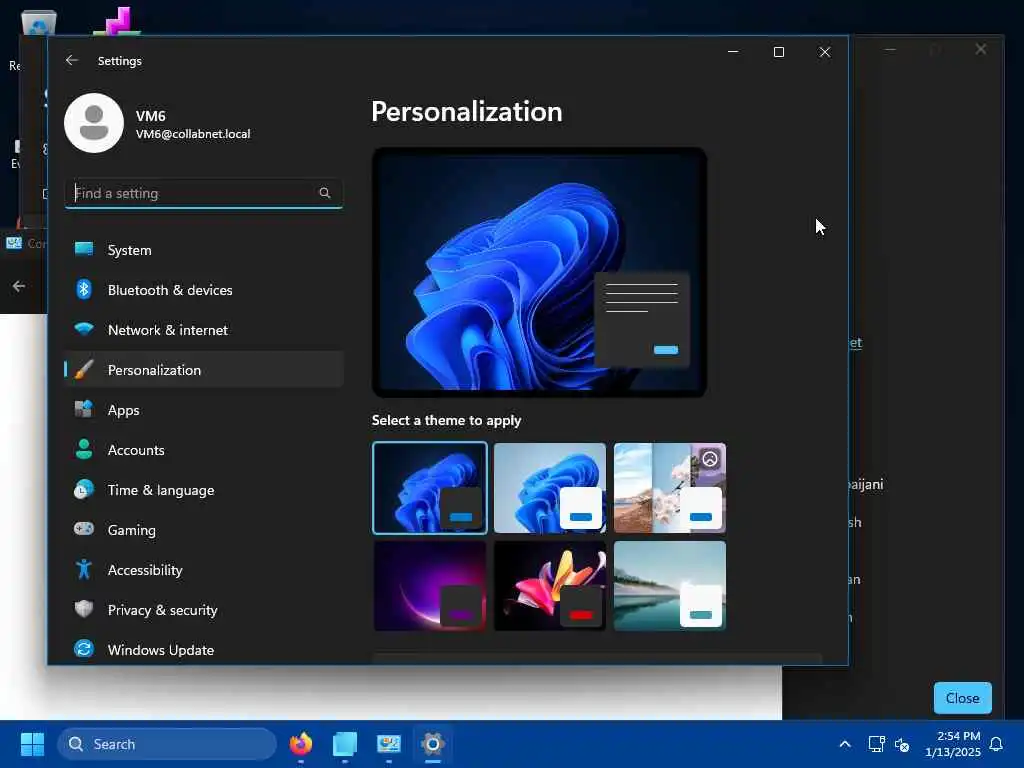The width and height of the screenshot is (1024, 768).
Task: Open the blue files app on taskbar
Action: coord(345,744)
